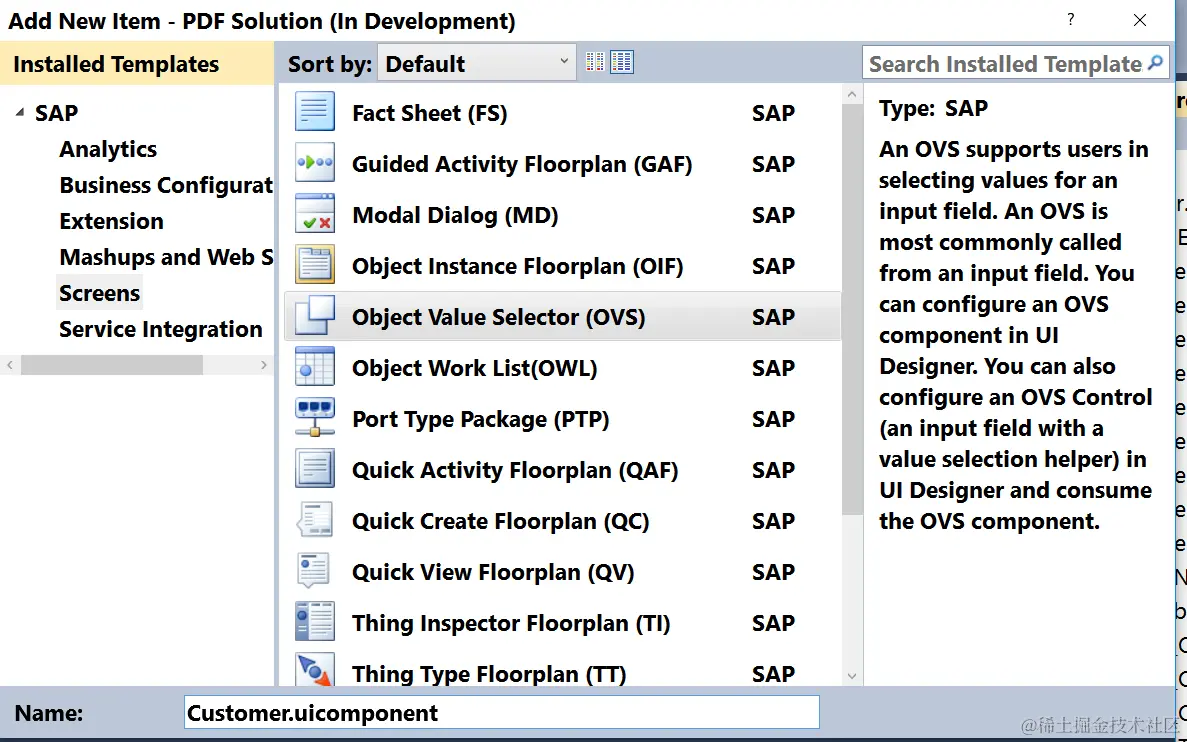Viewport: 1187px width, 742px height.
Task: Choose Thing Inspector Floorplan (TI) template
Action: pos(562,622)
